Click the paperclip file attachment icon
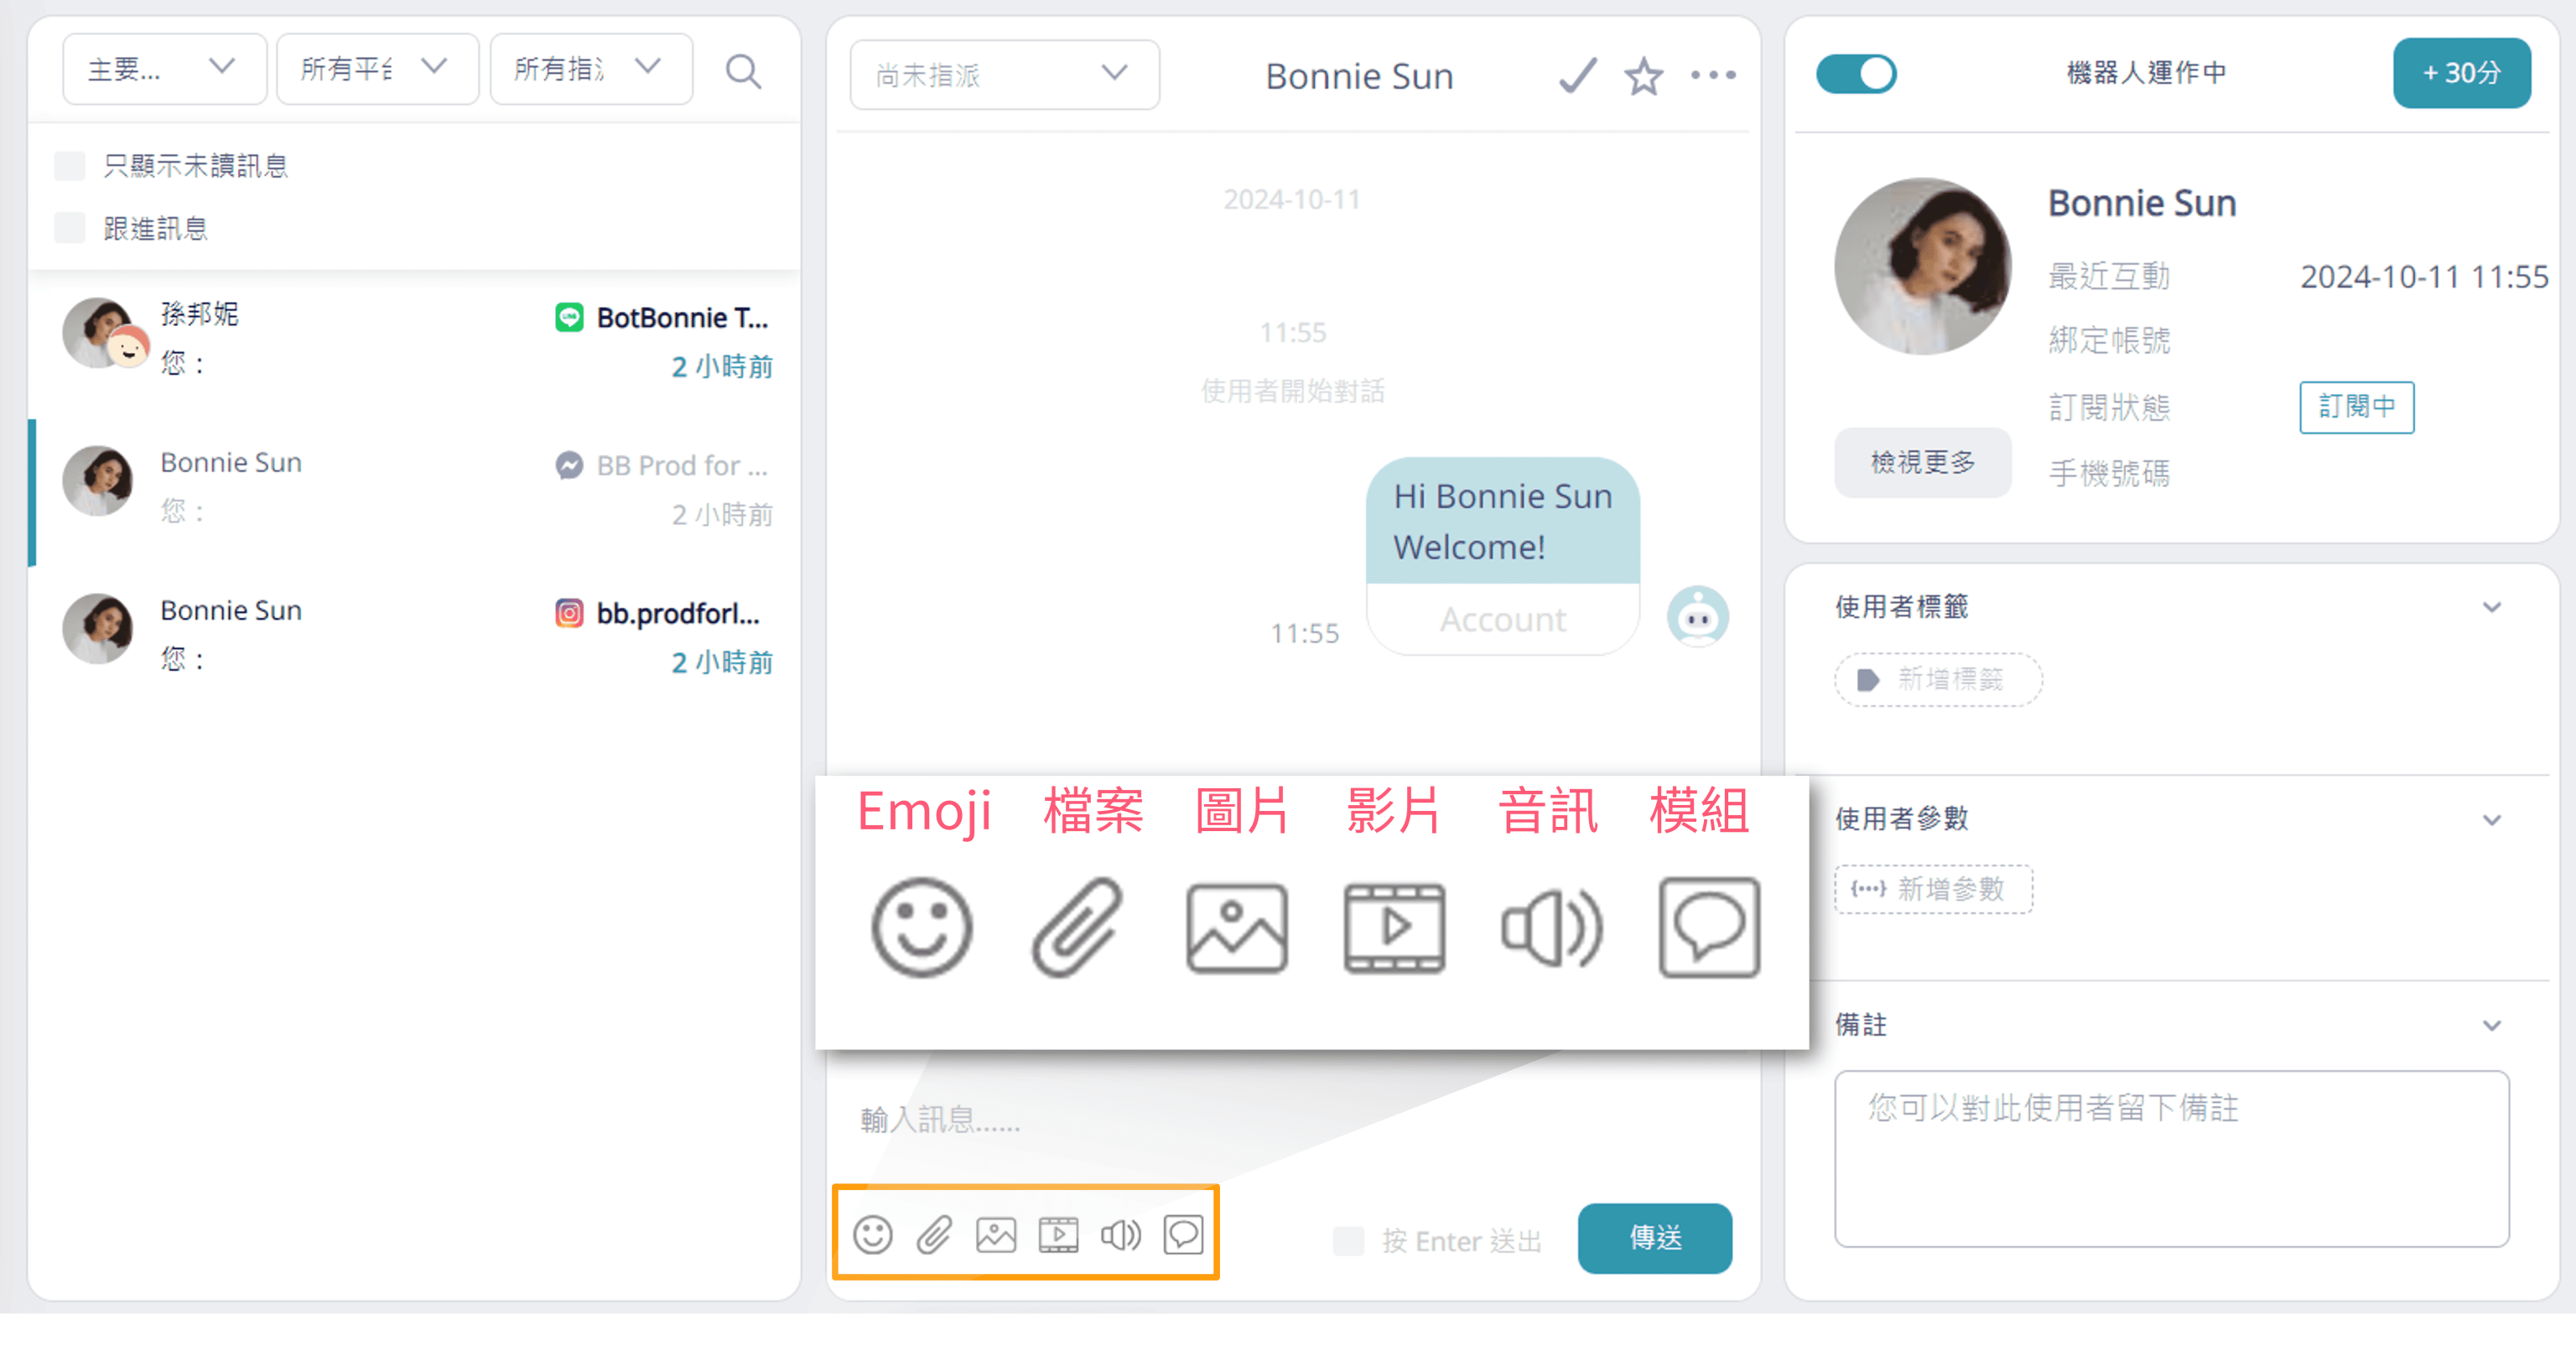 [x=934, y=1234]
